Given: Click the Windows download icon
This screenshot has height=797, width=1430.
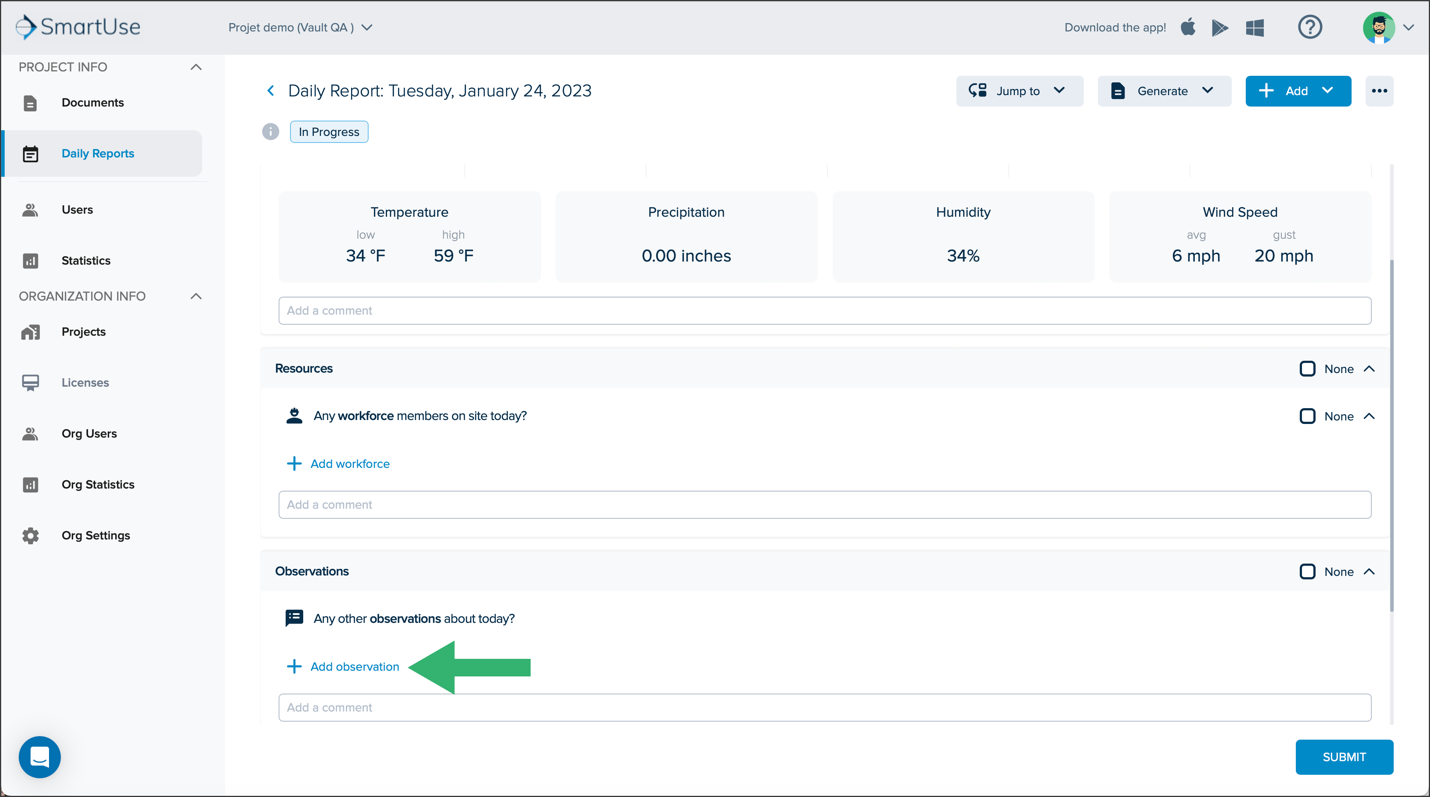Looking at the screenshot, I should click(1255, 28).
